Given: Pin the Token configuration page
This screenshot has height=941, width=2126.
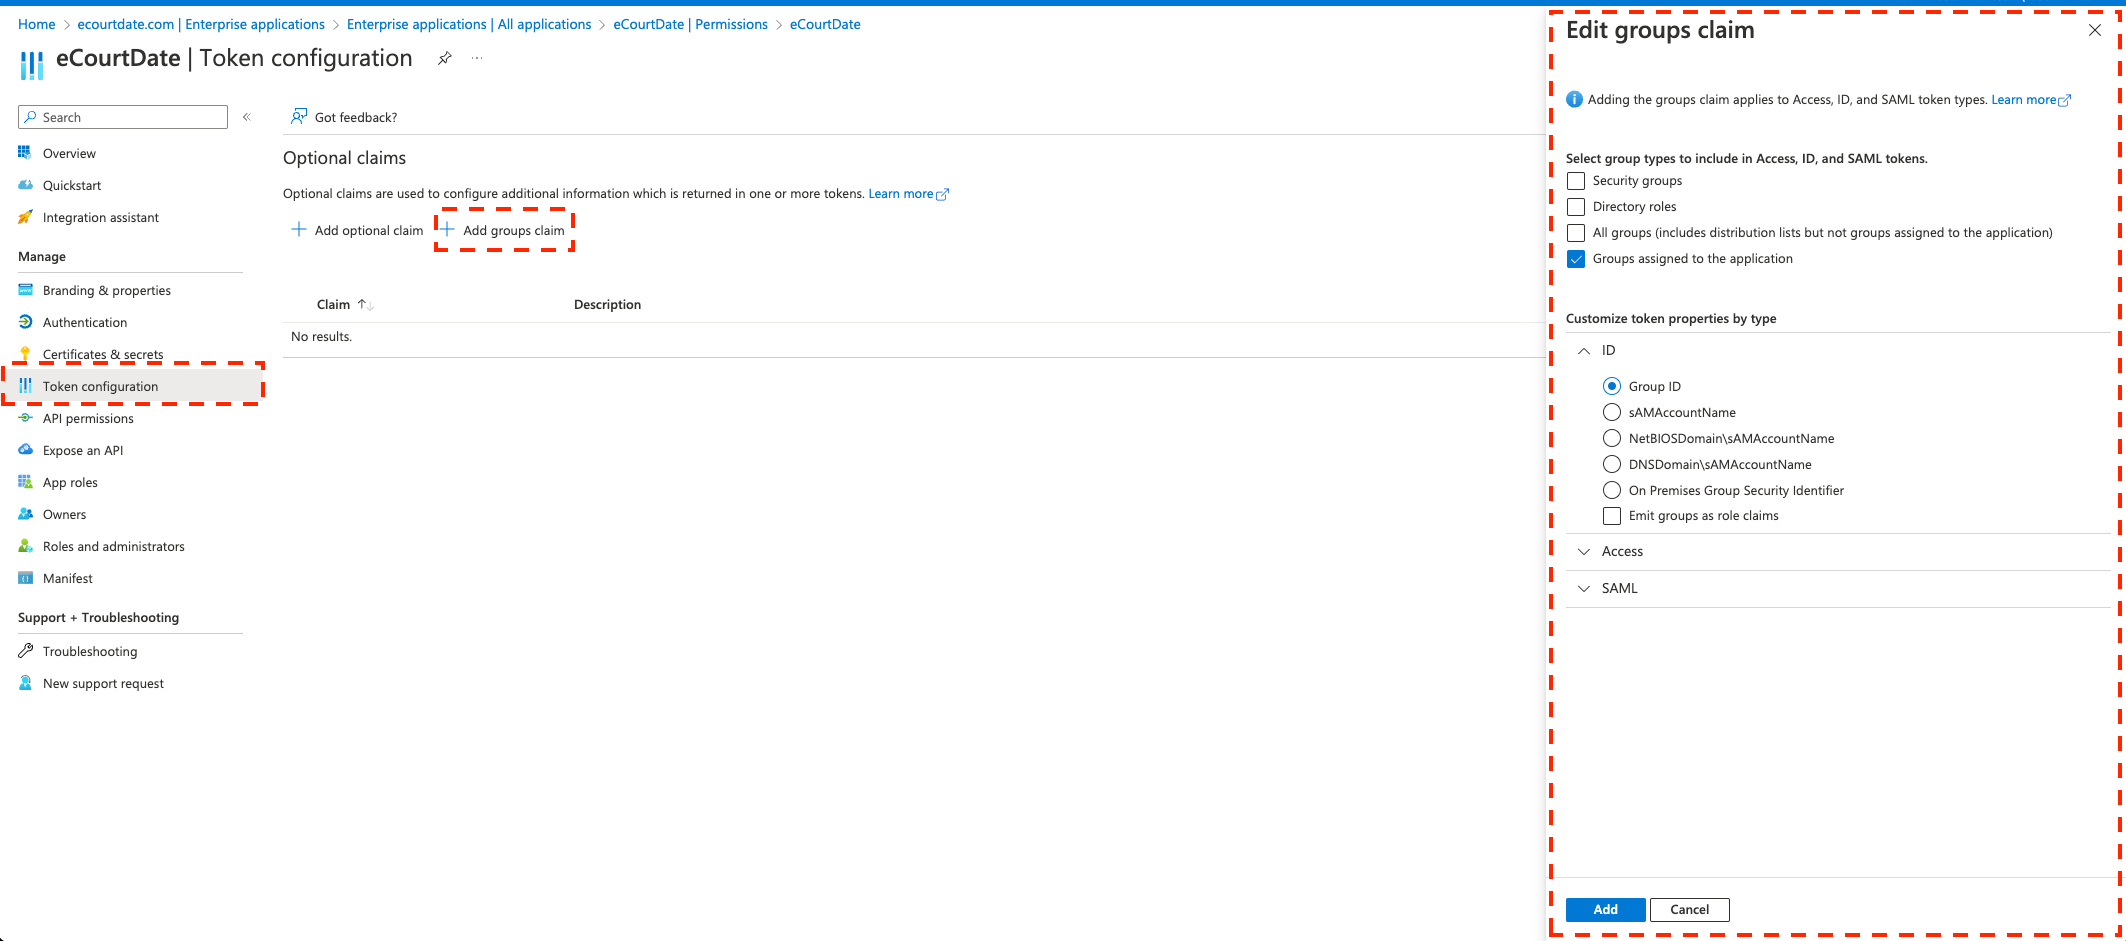Looking at the screenshot, I should tap(445, 58).
